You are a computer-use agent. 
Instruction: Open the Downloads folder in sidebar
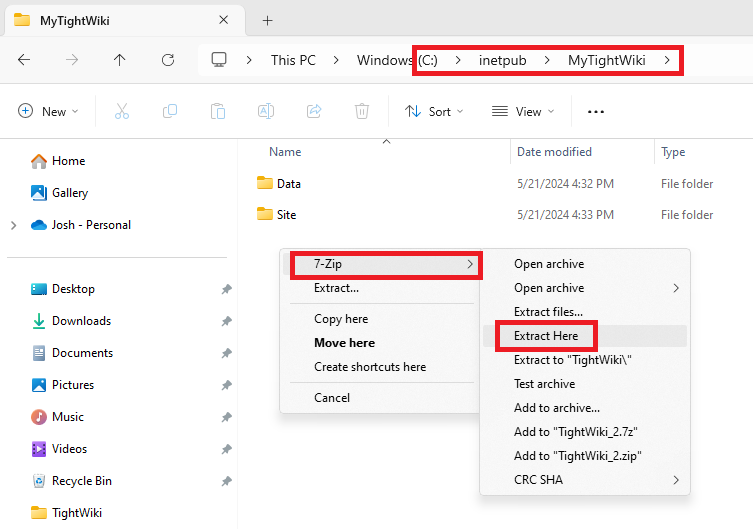click(x=81, y=321)
